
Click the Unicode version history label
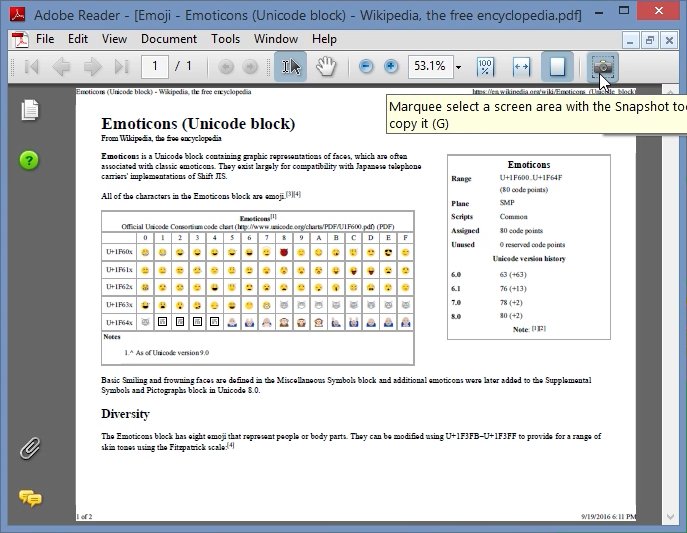point(529,258)
